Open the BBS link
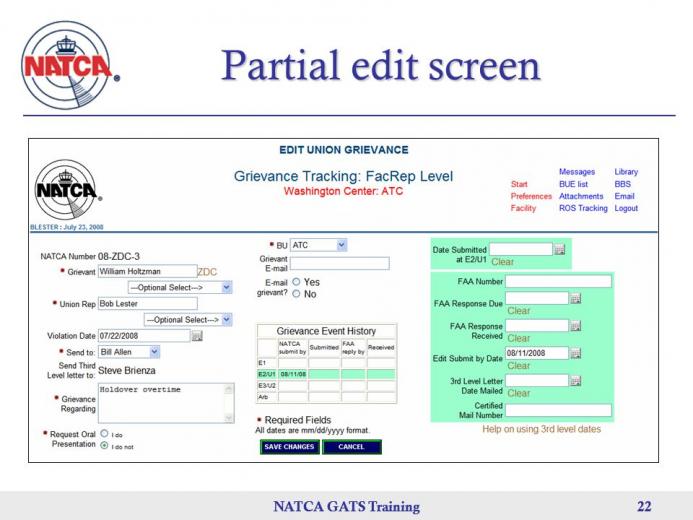Image resolution: width=693 pixels, height=520 pixels. pyautogui.click(x=622, y=184)
